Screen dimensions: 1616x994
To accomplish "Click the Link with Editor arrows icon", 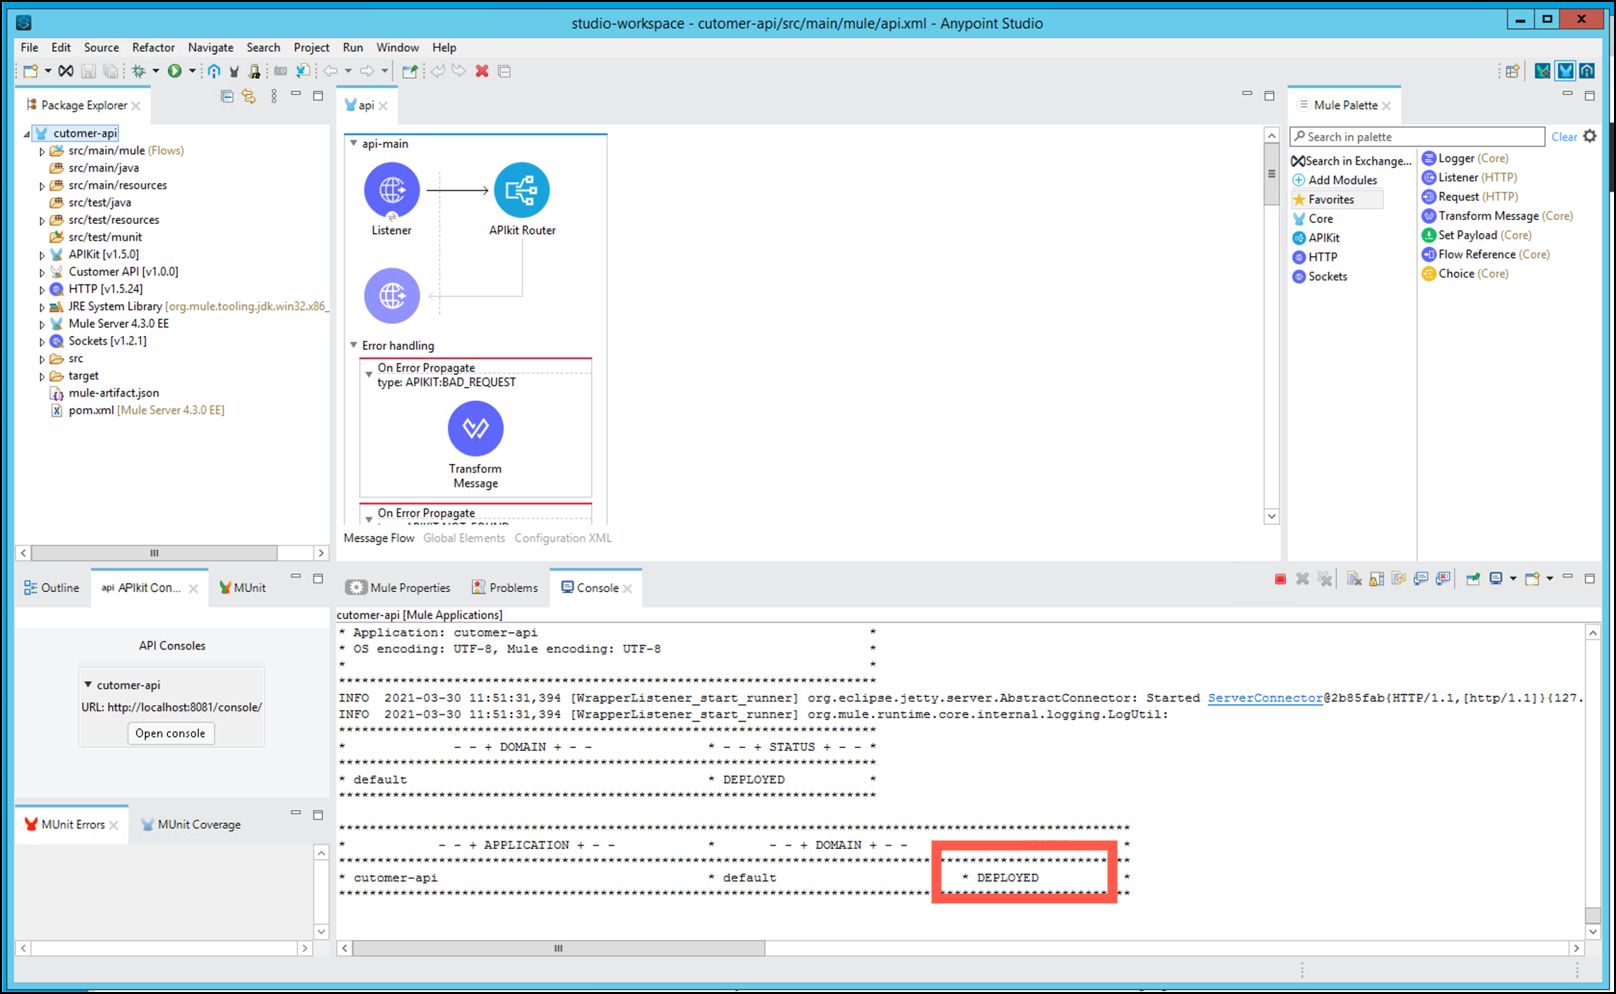I will (x=249, y=96).
